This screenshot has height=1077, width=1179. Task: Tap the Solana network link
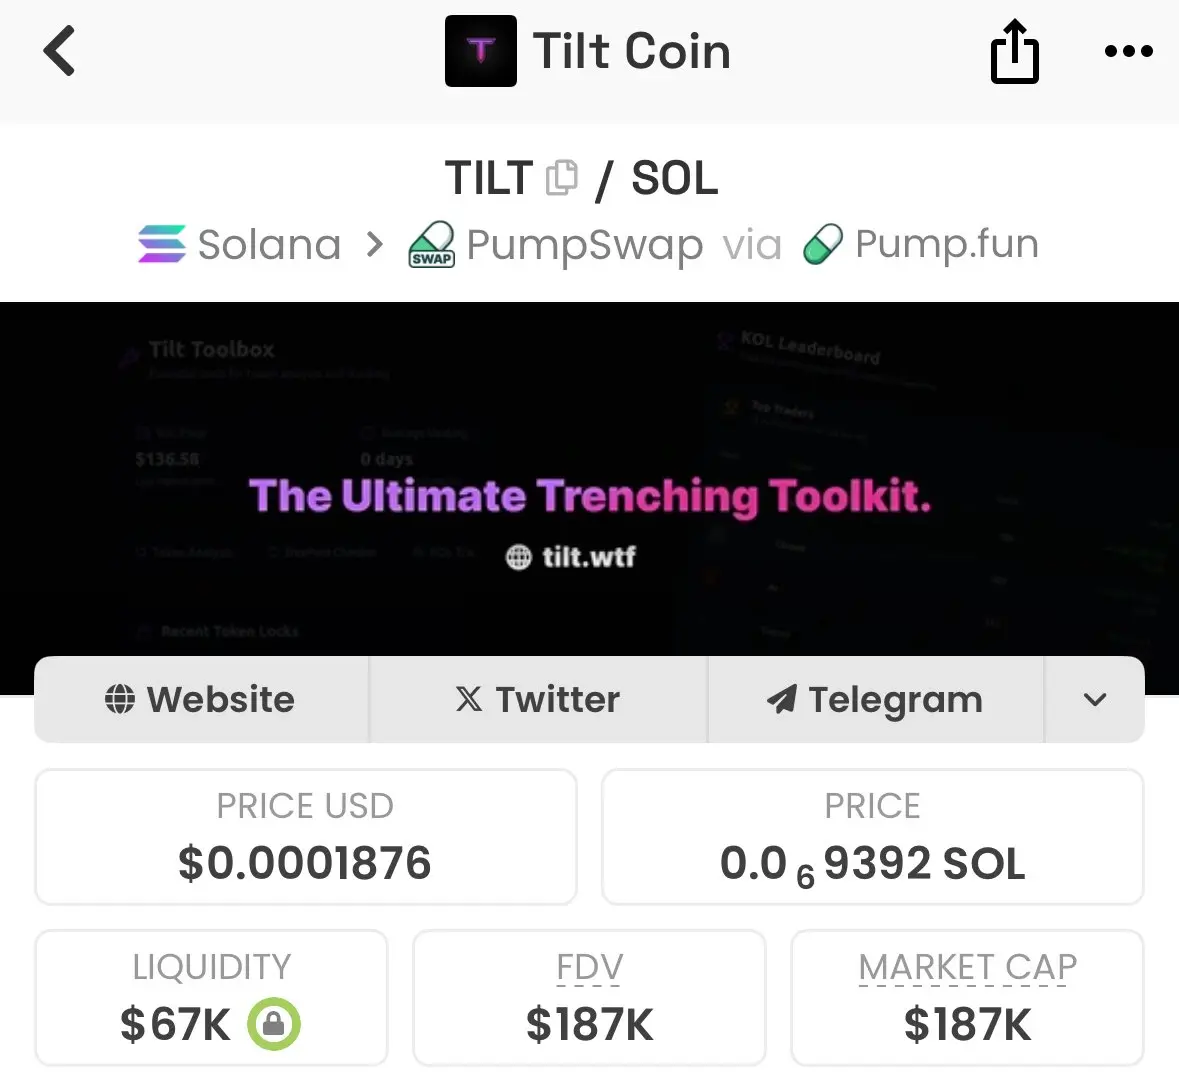pos(269,244)
